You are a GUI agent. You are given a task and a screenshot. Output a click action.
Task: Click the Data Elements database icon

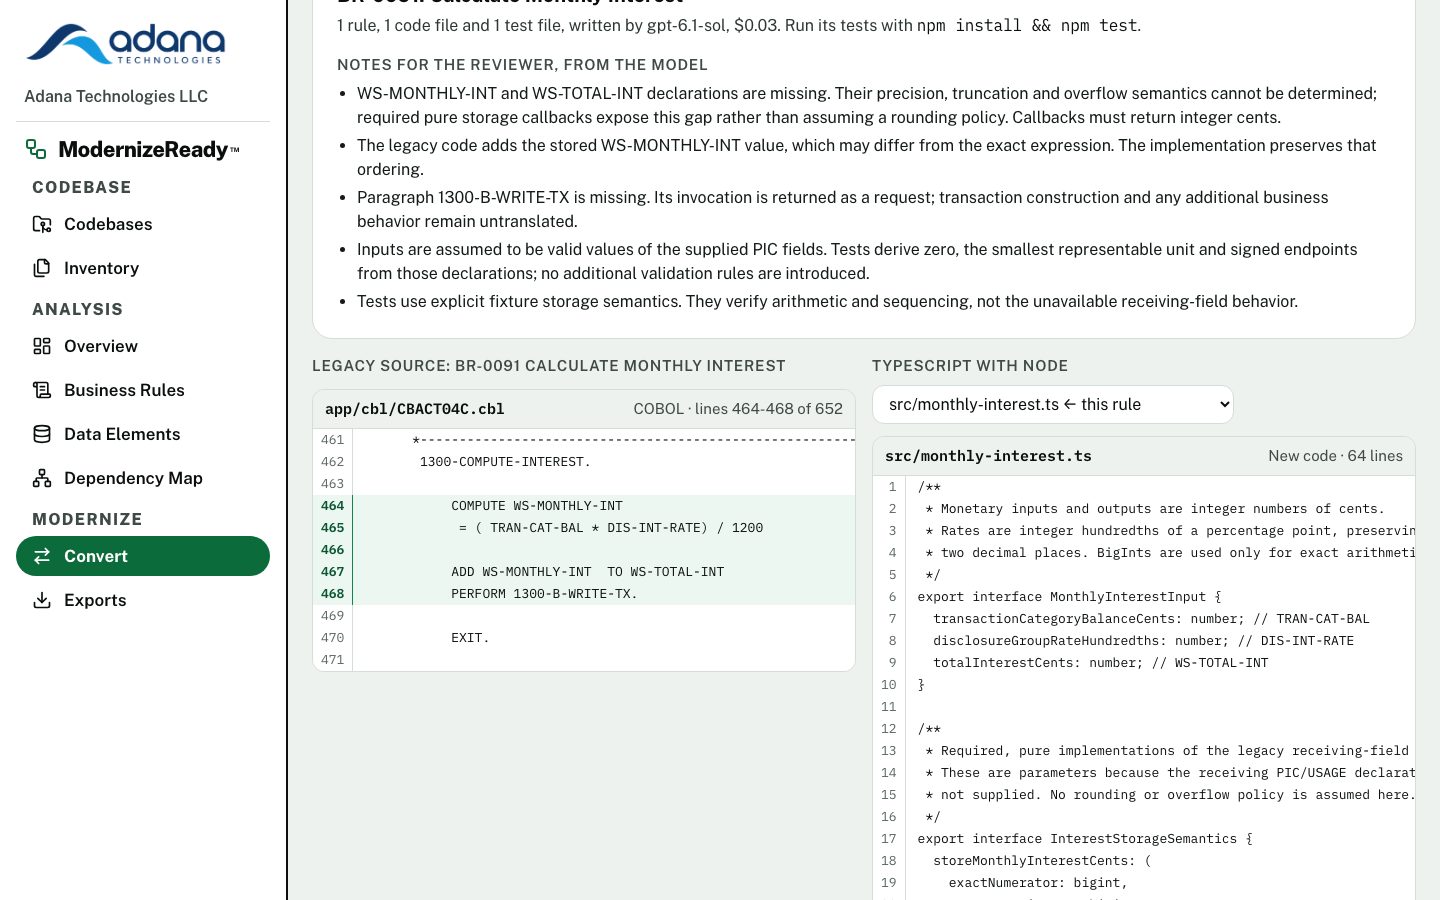point(42,434)
